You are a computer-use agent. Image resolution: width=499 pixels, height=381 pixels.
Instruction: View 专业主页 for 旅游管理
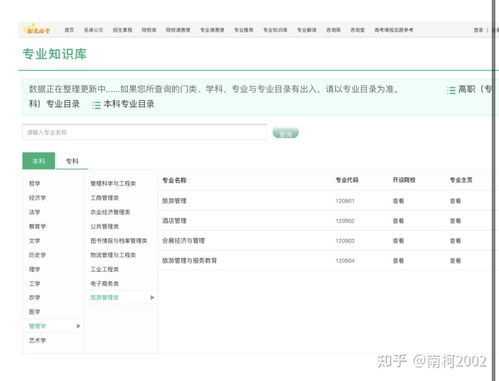(455, 201)
